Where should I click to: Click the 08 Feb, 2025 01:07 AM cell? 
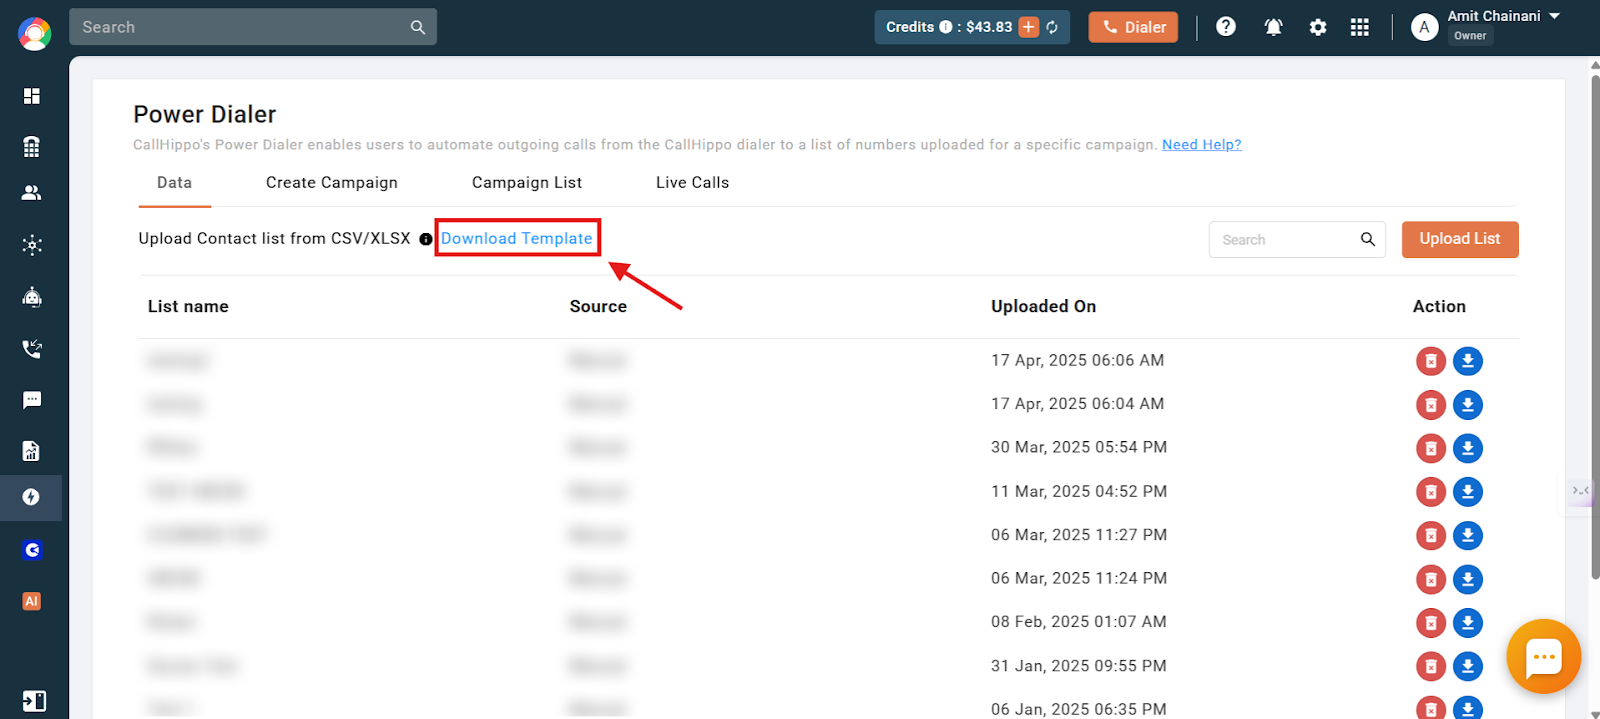[1078, 622]
